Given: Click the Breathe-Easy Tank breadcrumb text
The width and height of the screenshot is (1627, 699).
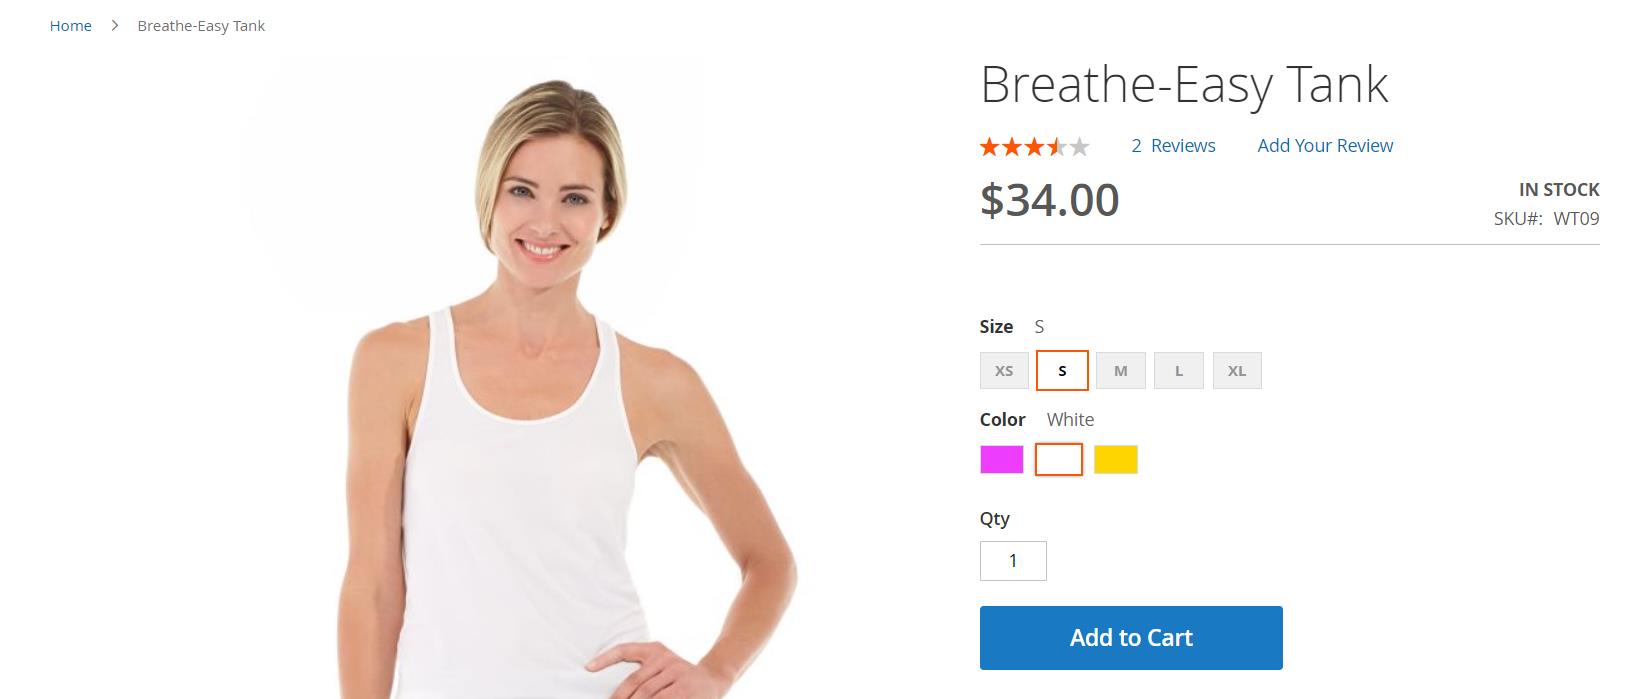Looking at the screenshot, I should point(201,26).
